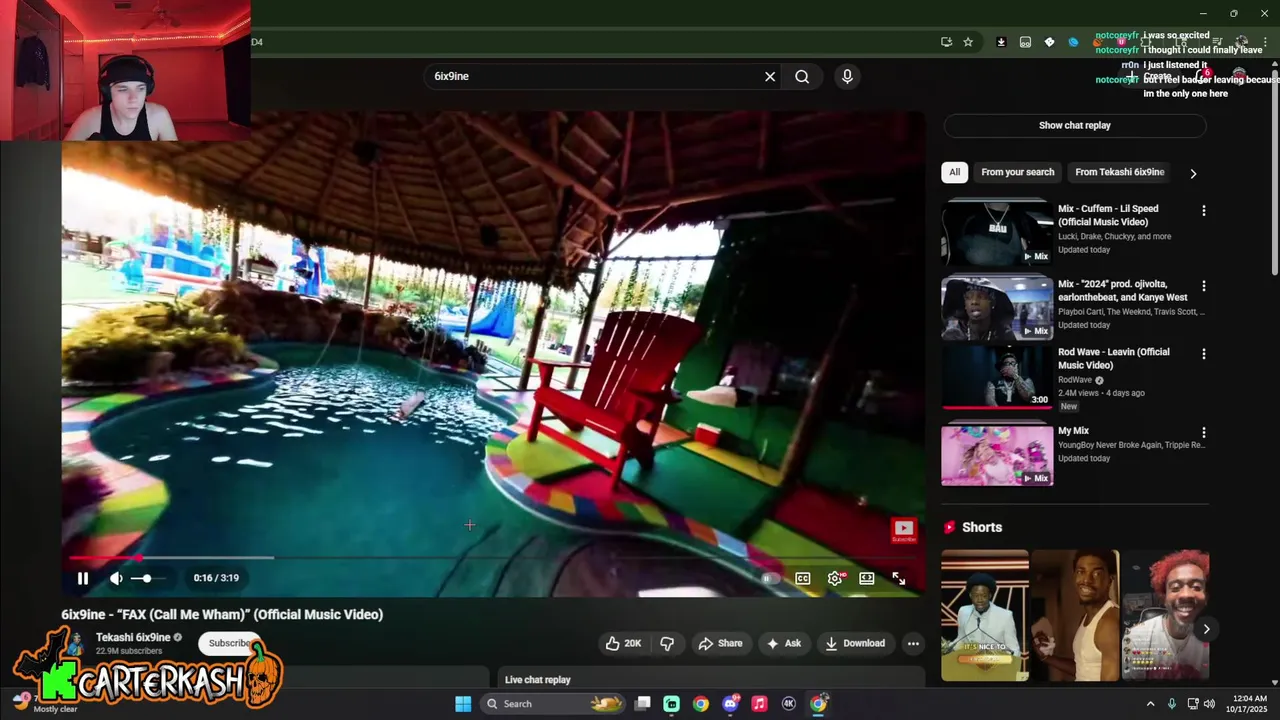Open the Share dialog
This screenshot has height=720, width=1280.
(720, 643)
